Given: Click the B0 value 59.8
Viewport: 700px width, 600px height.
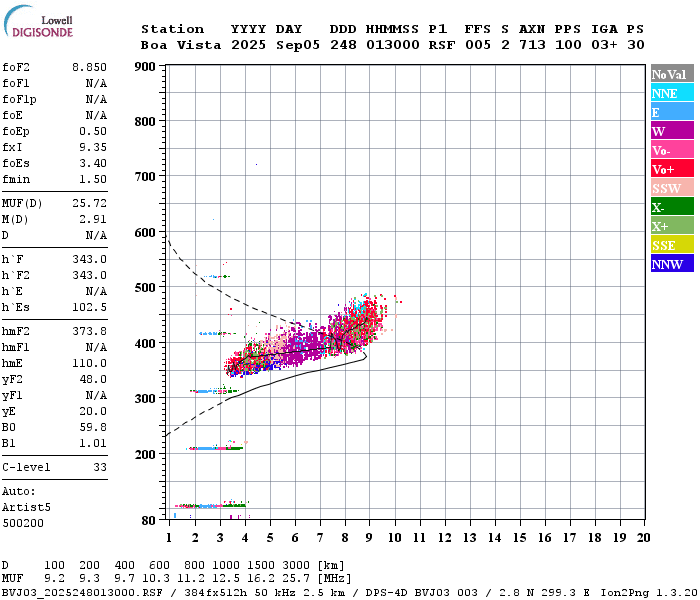Looking at the screenshot, I should pyautogui.click(x=93, y=427).
